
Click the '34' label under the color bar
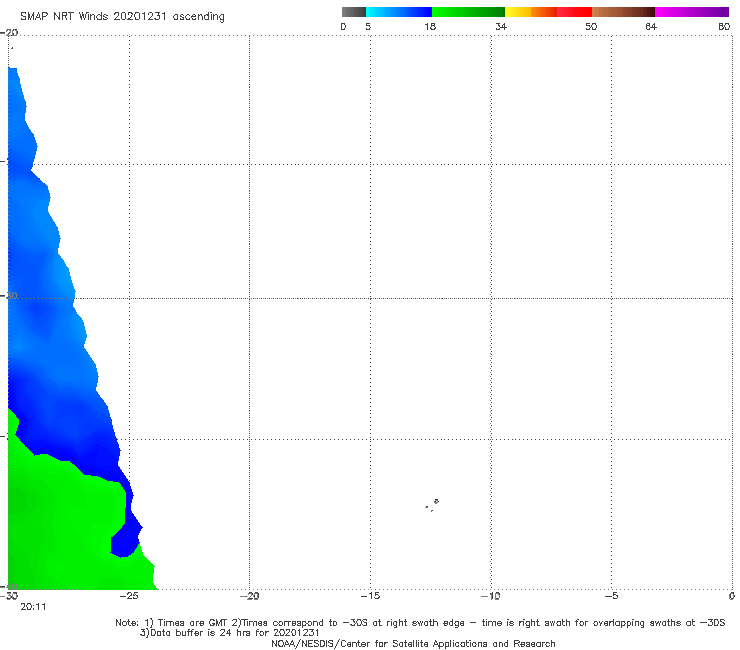(501, 26)
